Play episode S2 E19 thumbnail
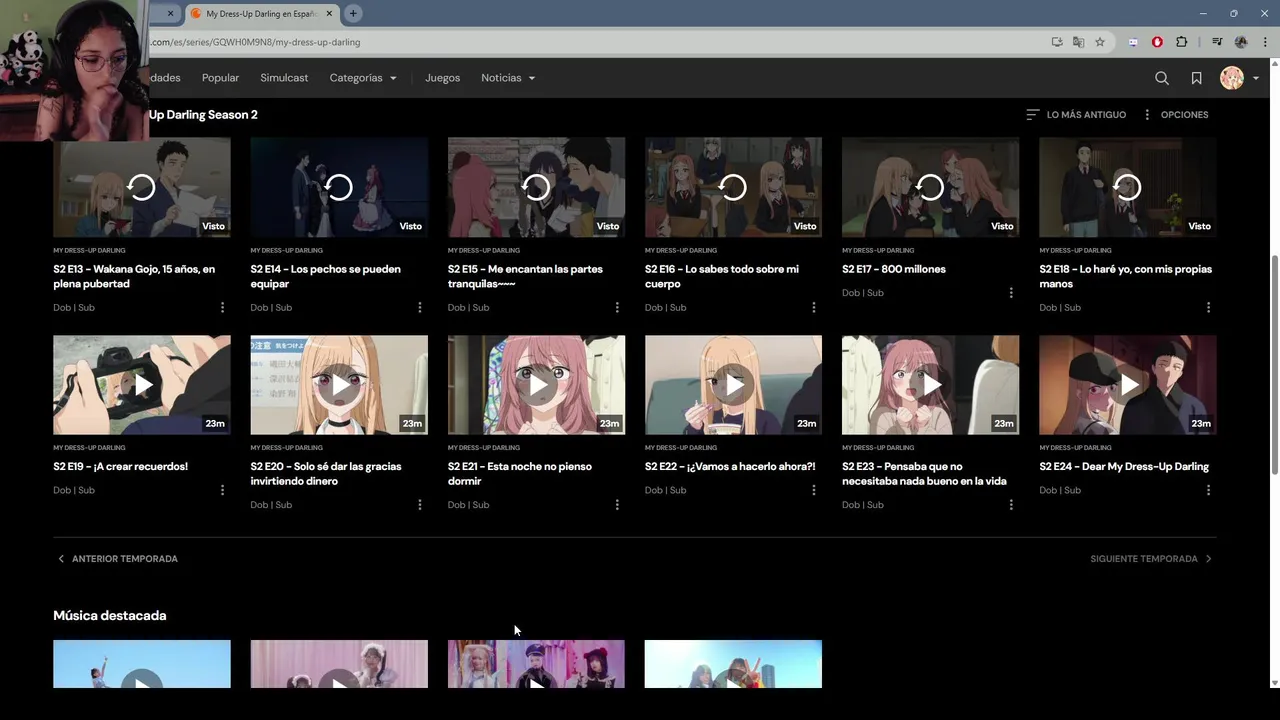1280x720 pixels. [x=142, y=385]
